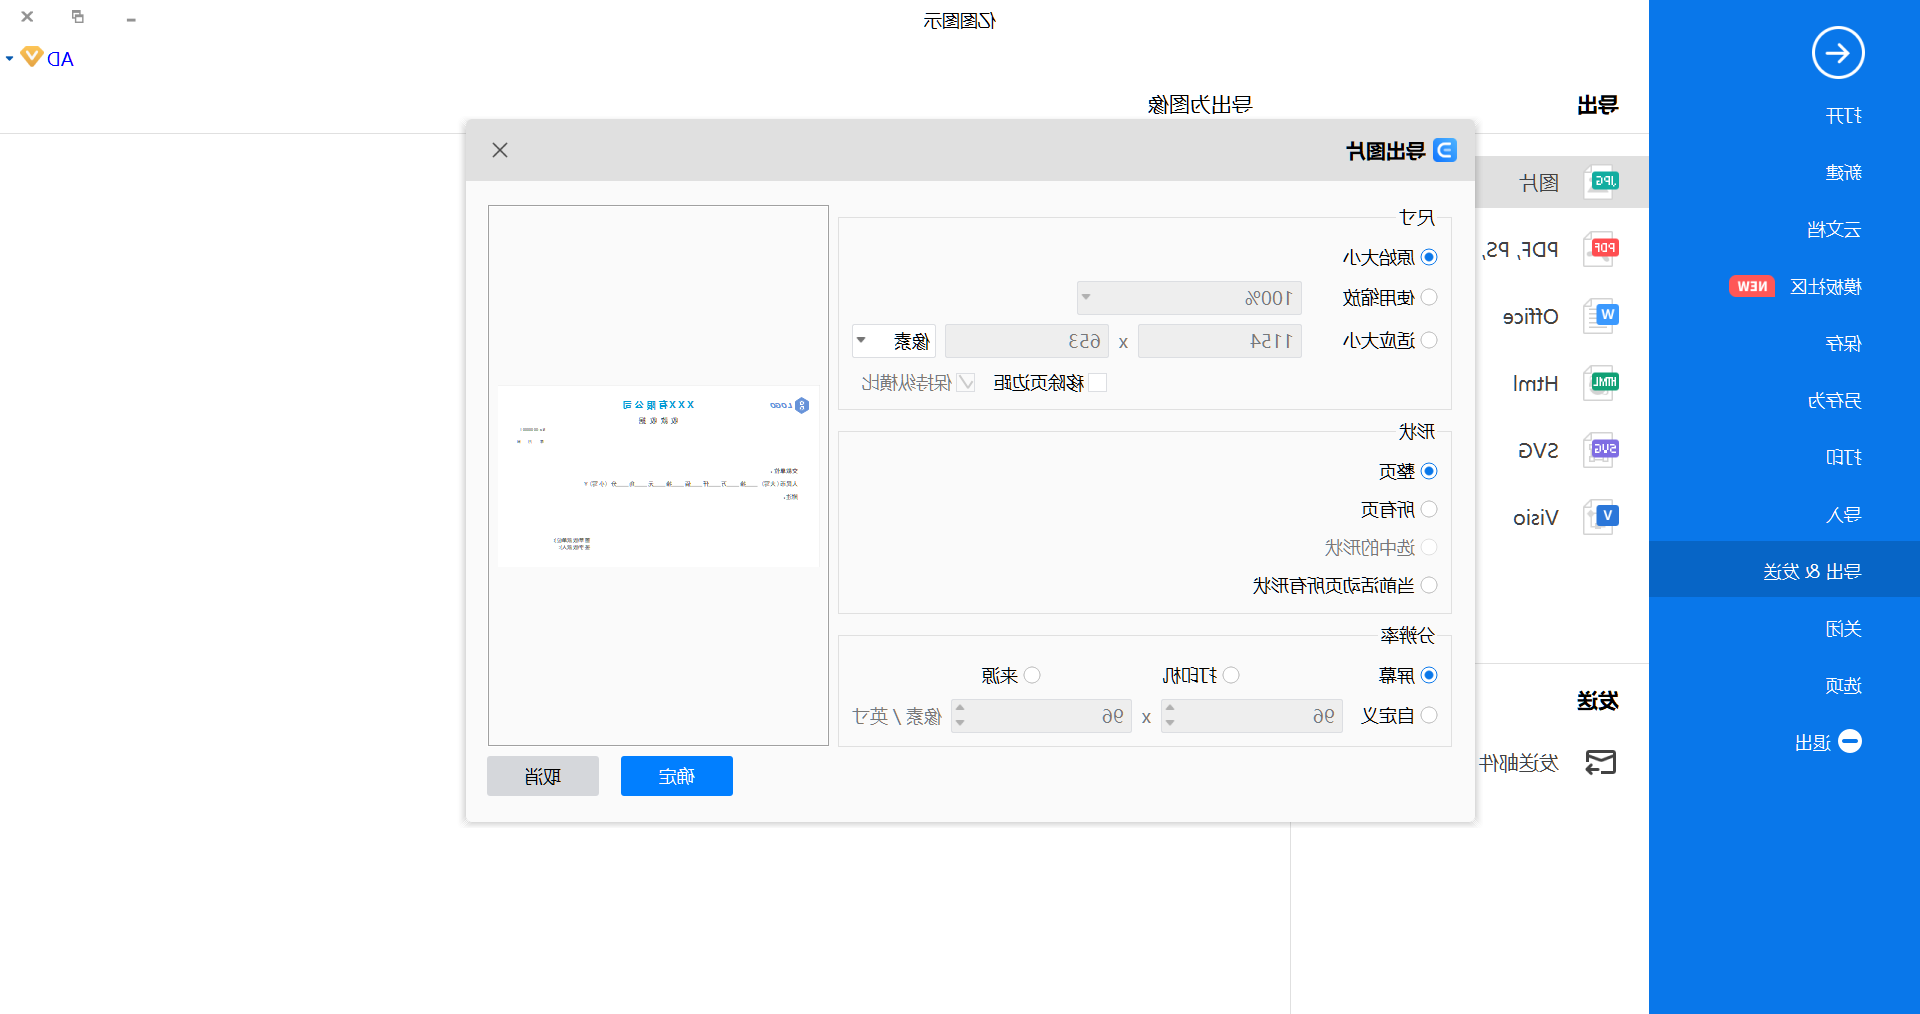Select the 导出 & 发送 menu item
This screenshot has width=1920, height=1014.
1784,570
